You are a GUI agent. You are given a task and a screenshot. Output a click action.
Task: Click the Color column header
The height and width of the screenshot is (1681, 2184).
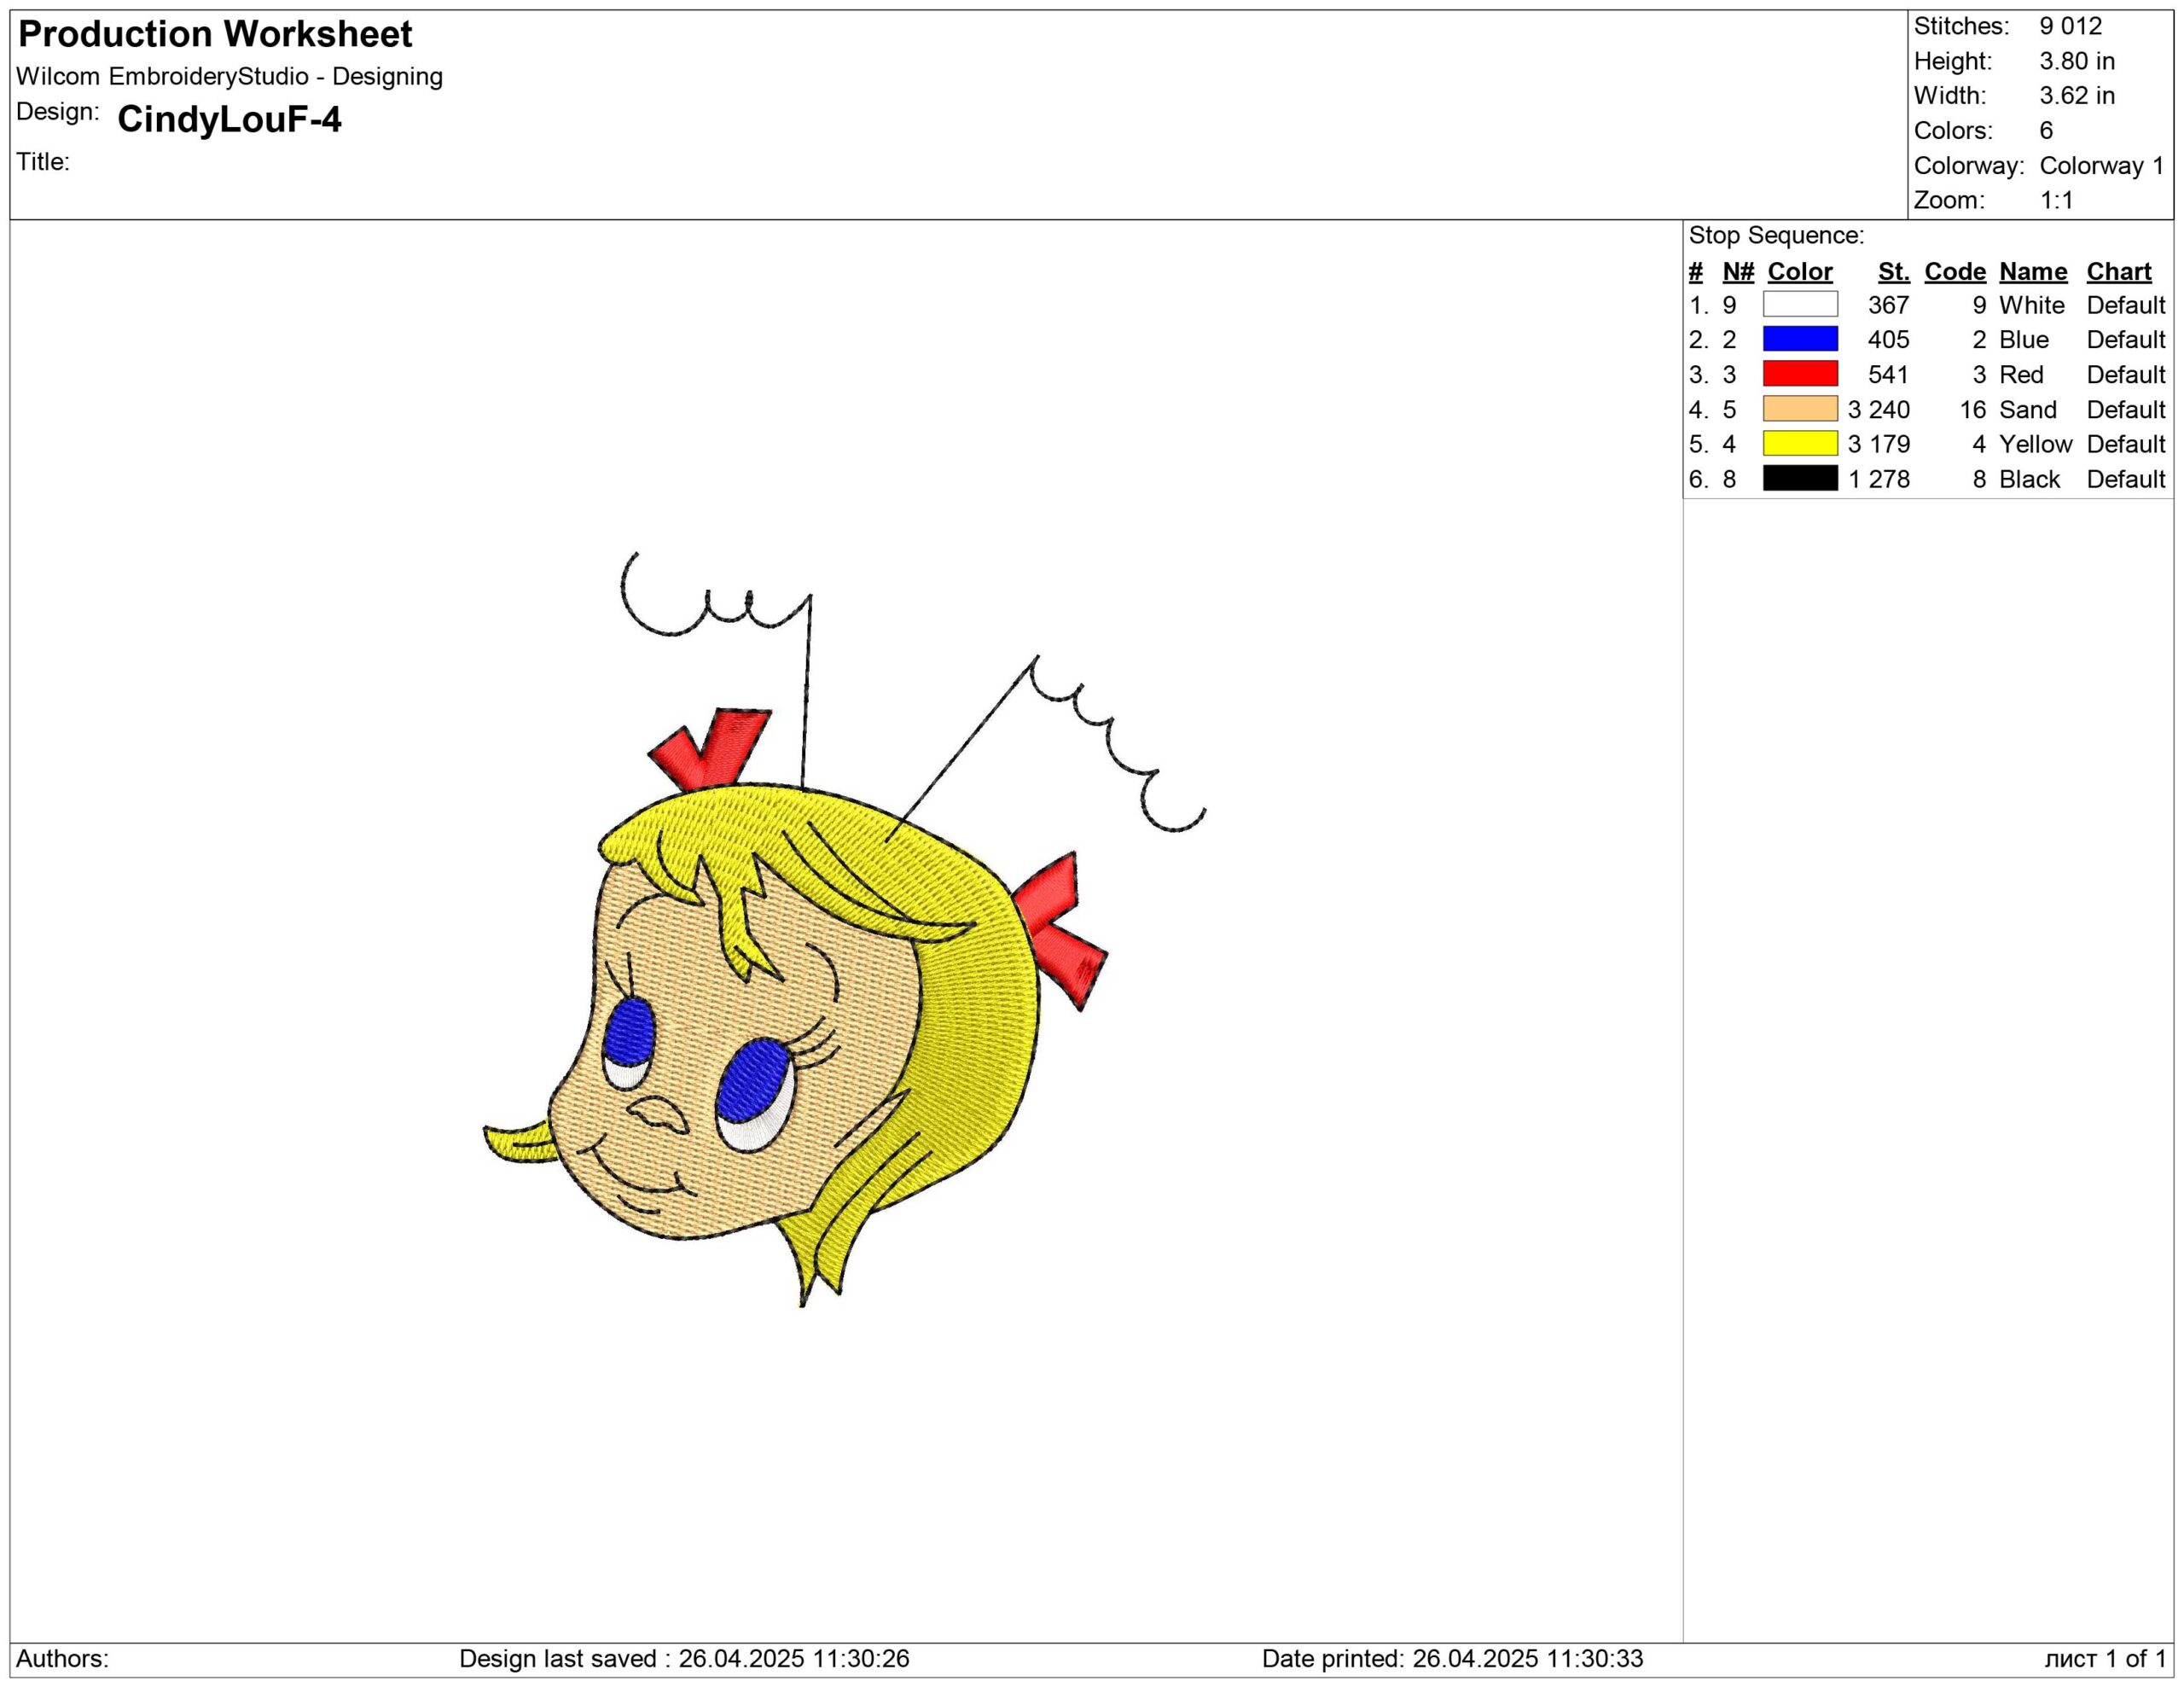[1799, 271]
